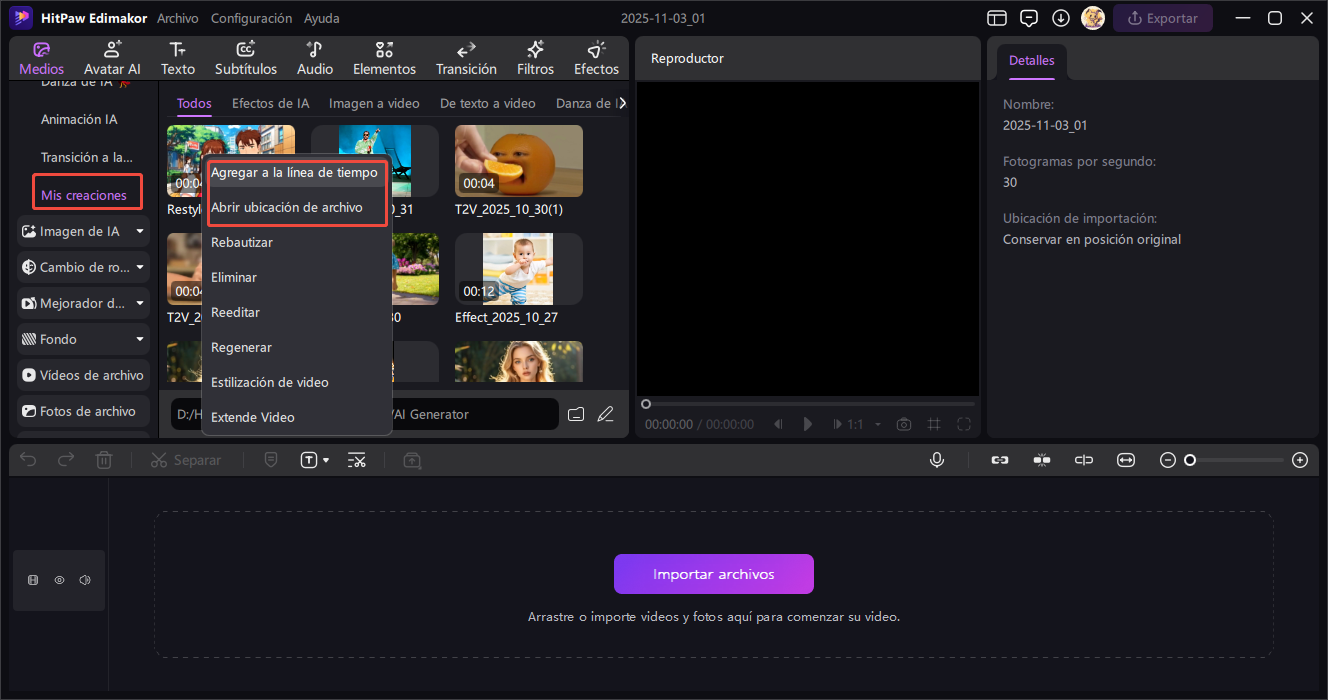Image resolution: width=1328 pixels, height=700 pixels.
Task: Click the Exportar button
Action: coord(1162,18)
